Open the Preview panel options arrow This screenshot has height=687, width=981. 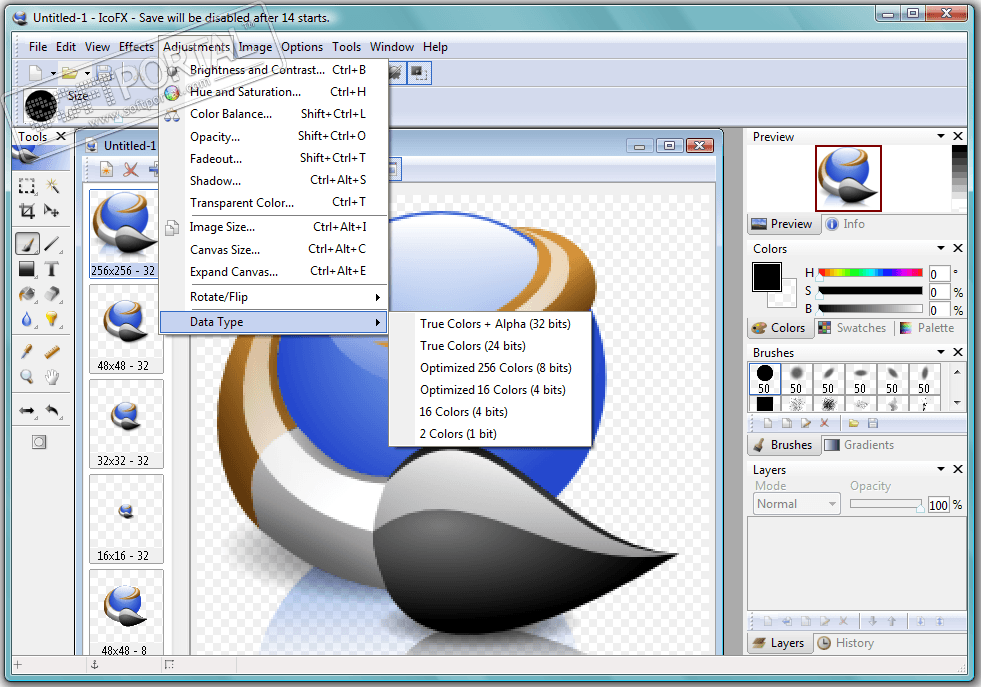[x=940, y=136]
